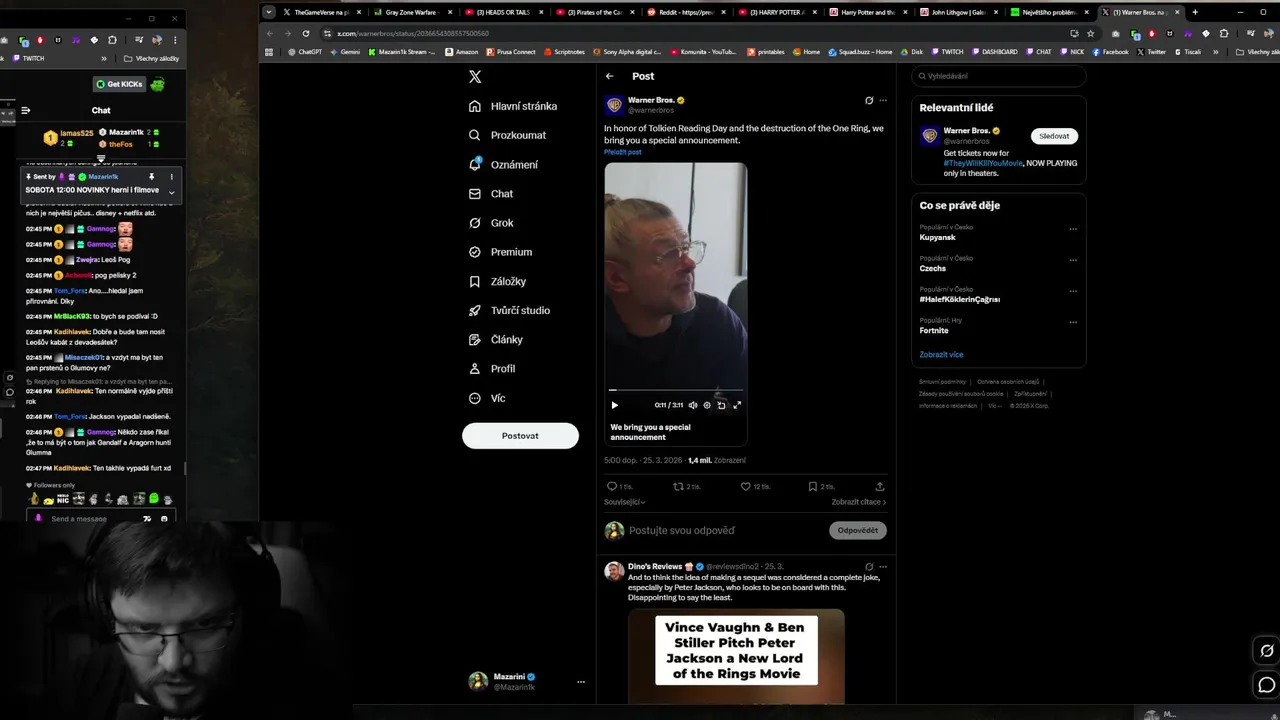Open account menu dots next to Mazarini
Image resolution: width=1280 pixels, height=720 pixels.
click(581, 682)
